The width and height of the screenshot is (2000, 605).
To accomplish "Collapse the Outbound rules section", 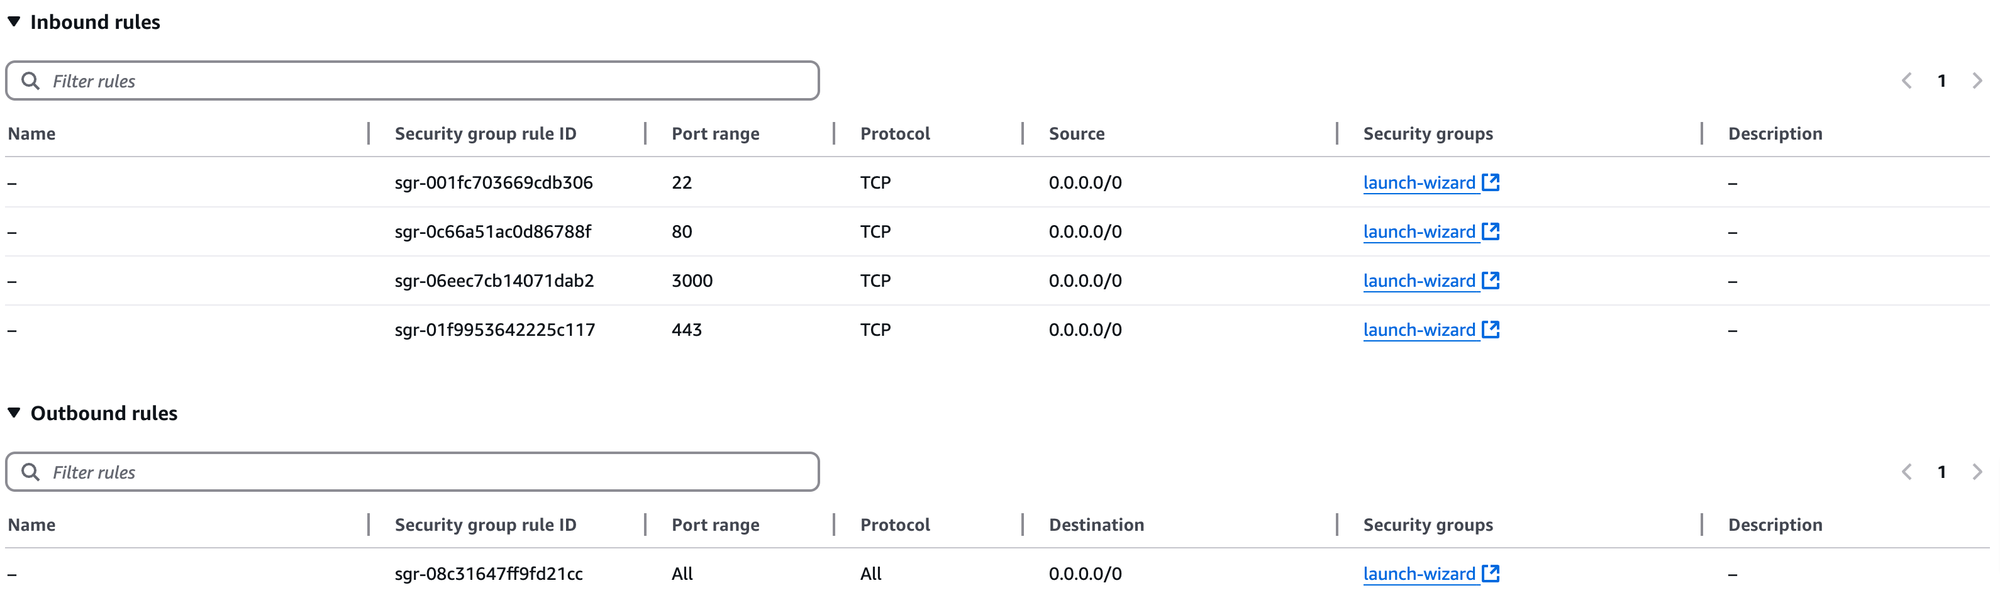I will pyautogui.click(x=14, y=413).
